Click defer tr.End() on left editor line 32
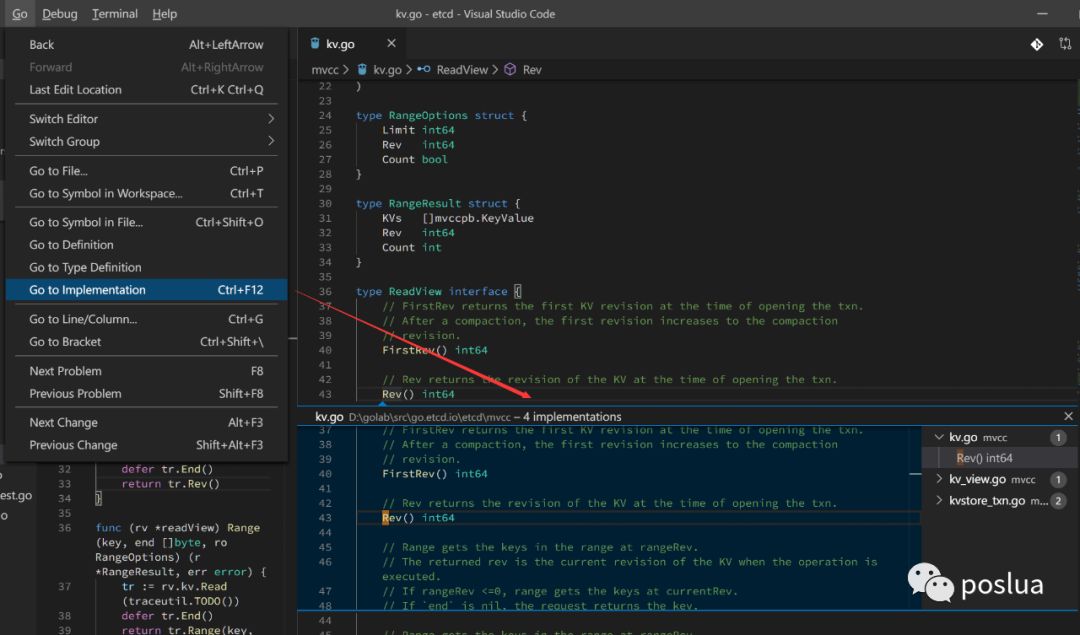 tap(167, 469)
